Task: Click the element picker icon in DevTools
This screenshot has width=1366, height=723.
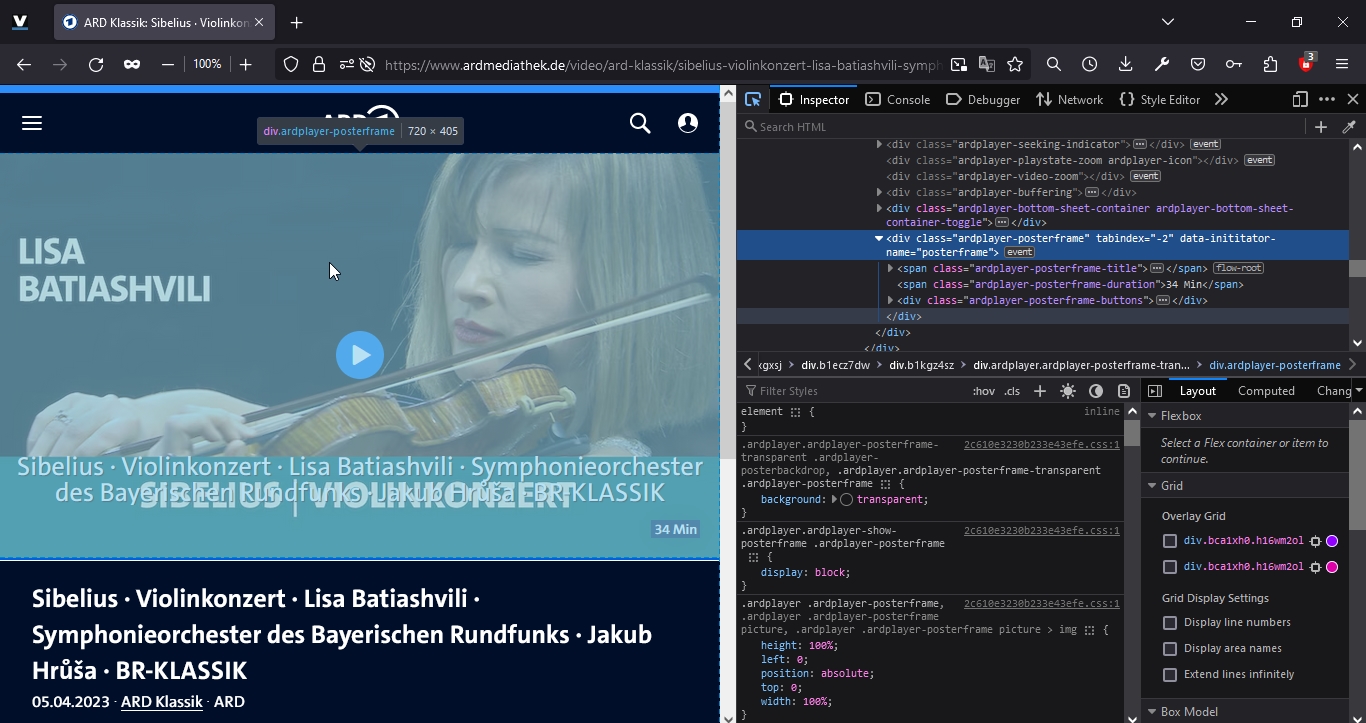Action: (x=753, y=99)
